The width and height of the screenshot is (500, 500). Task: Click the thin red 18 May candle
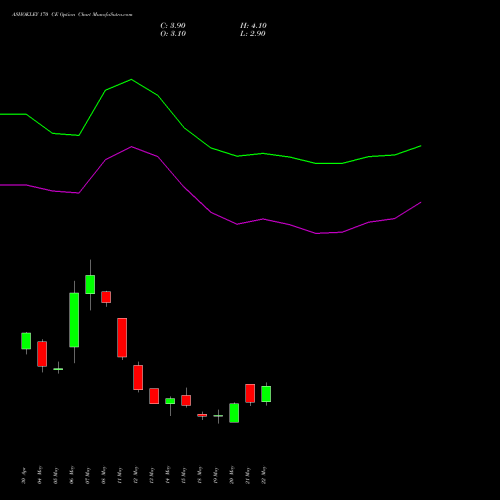202,415
